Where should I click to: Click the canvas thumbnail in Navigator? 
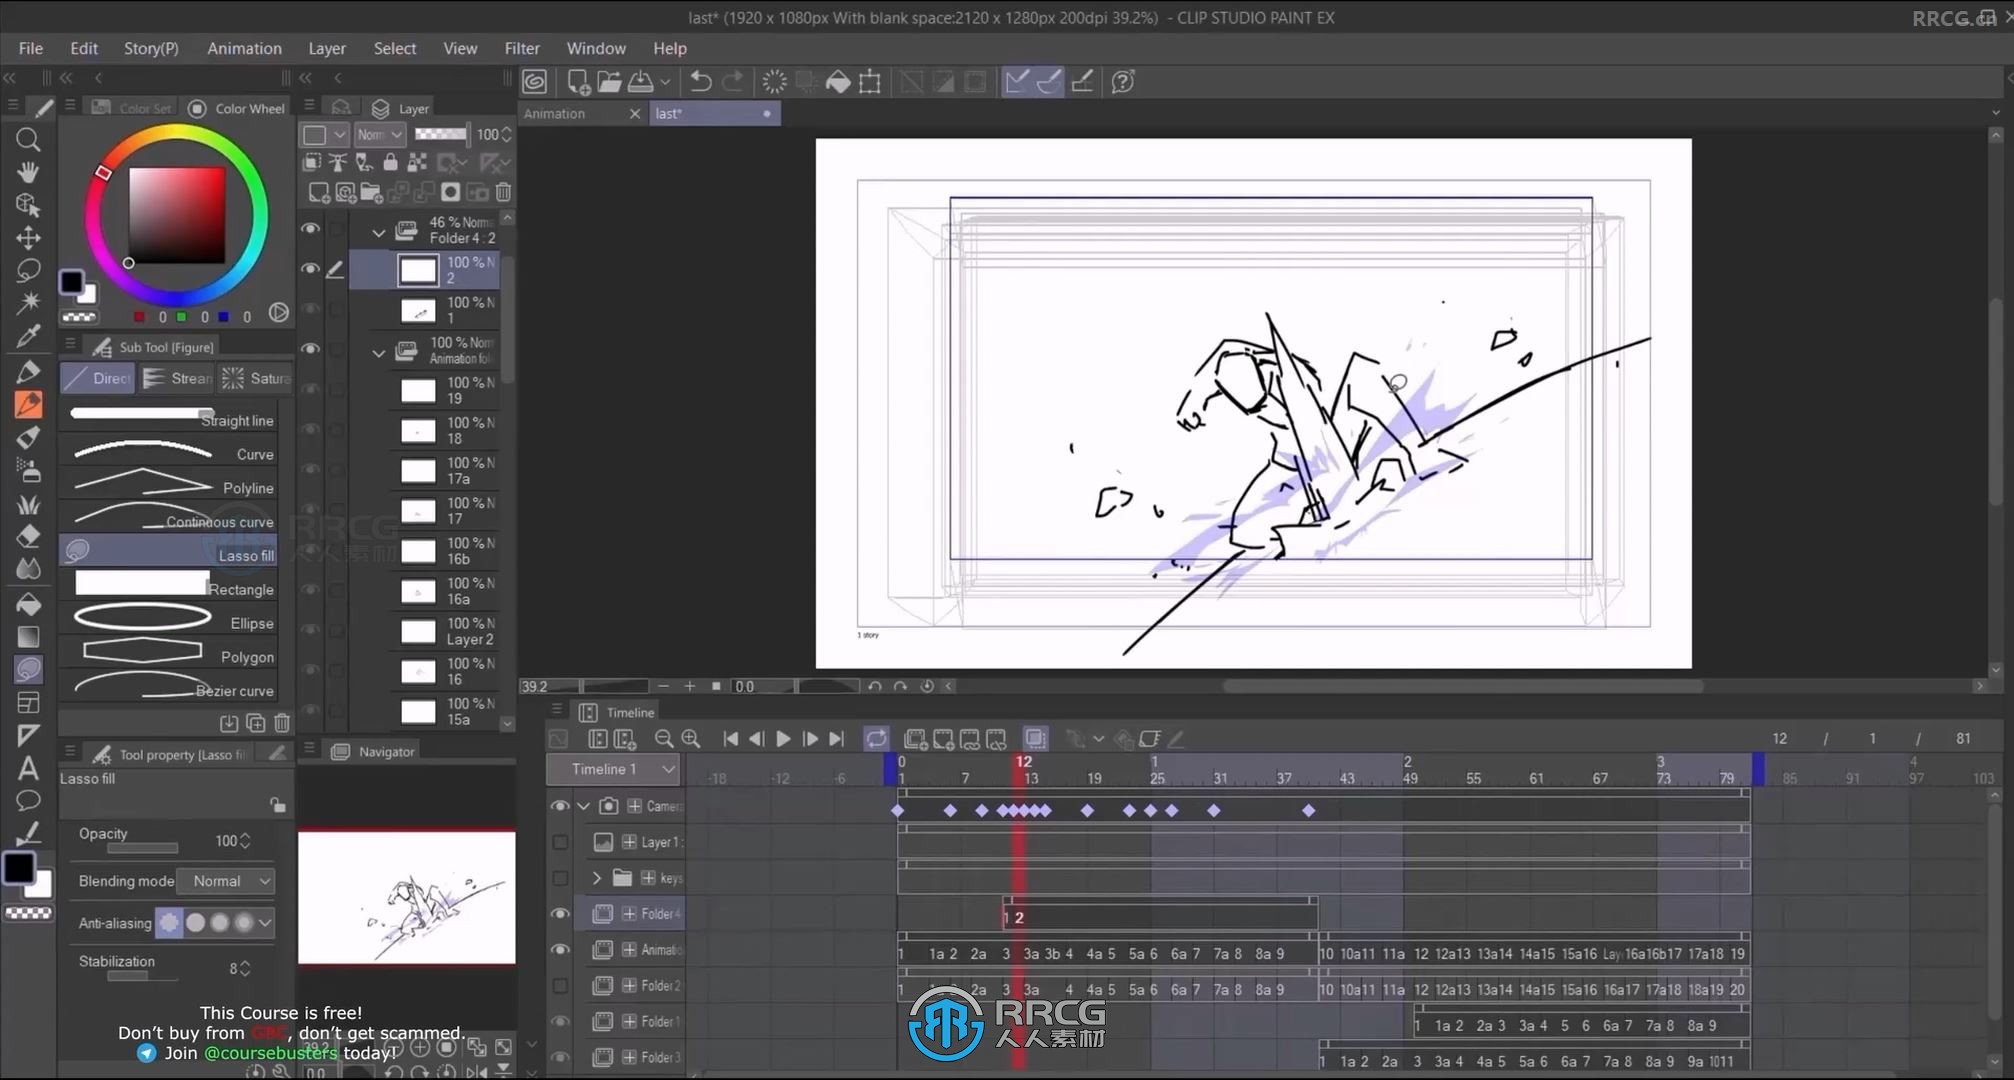click(x=406, y=895)
